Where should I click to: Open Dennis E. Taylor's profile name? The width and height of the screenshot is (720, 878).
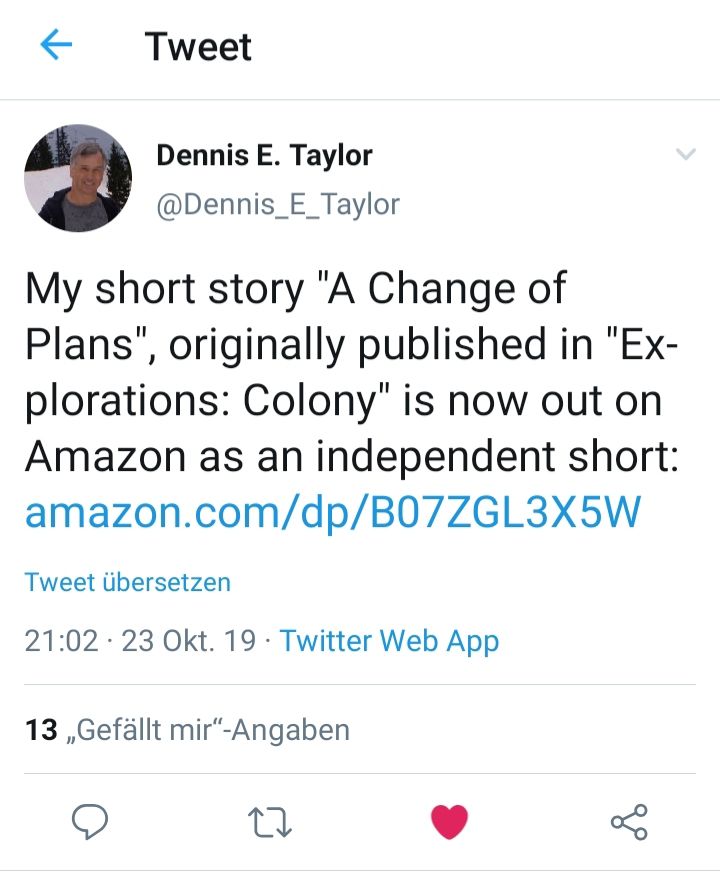[262, 155]
